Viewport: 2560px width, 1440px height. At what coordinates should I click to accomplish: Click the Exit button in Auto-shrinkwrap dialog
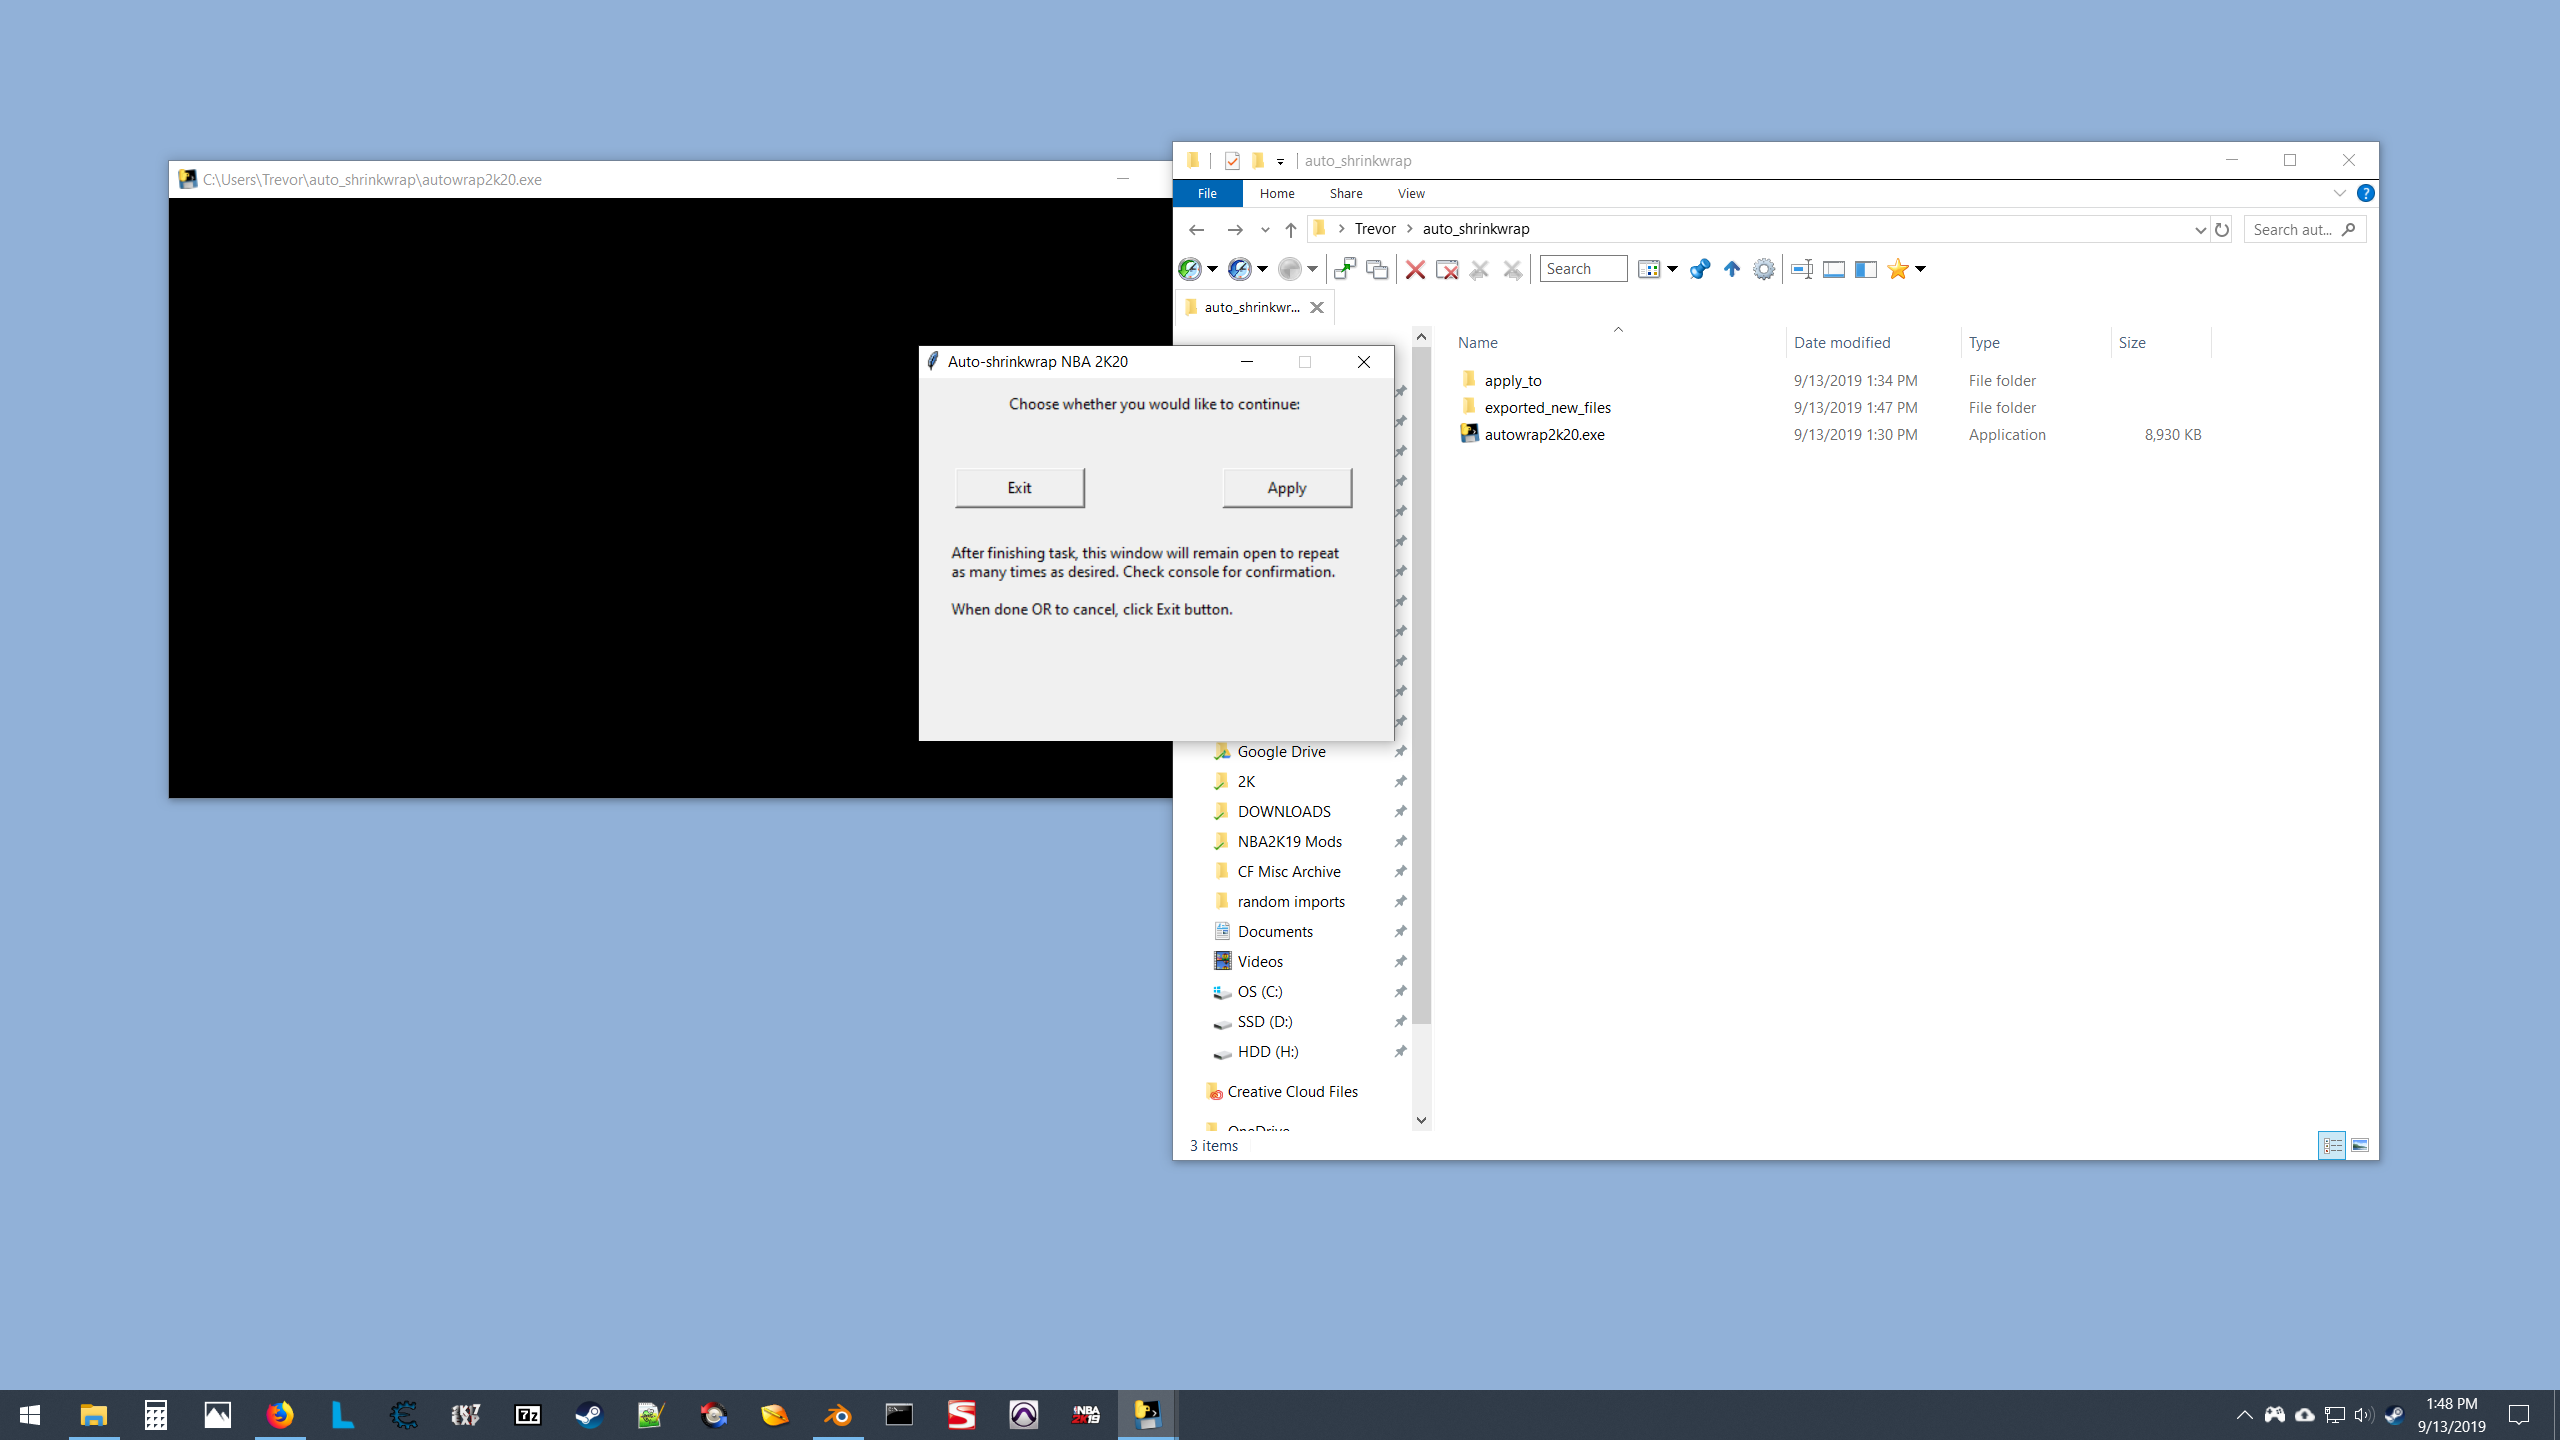pos(1019,488)
